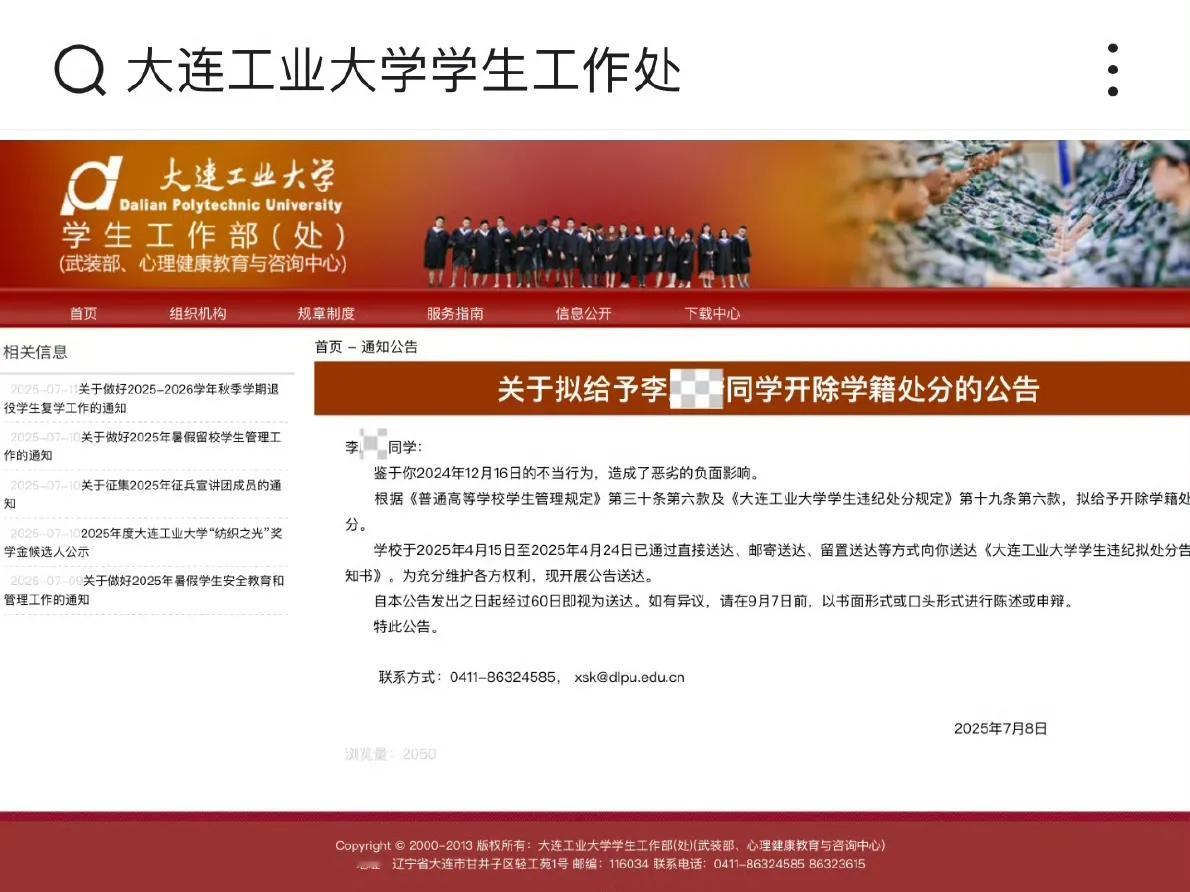1190x892 pixels.
Task: Click the 学生工作部（处） banner heading
Action: tap(203, 236)
